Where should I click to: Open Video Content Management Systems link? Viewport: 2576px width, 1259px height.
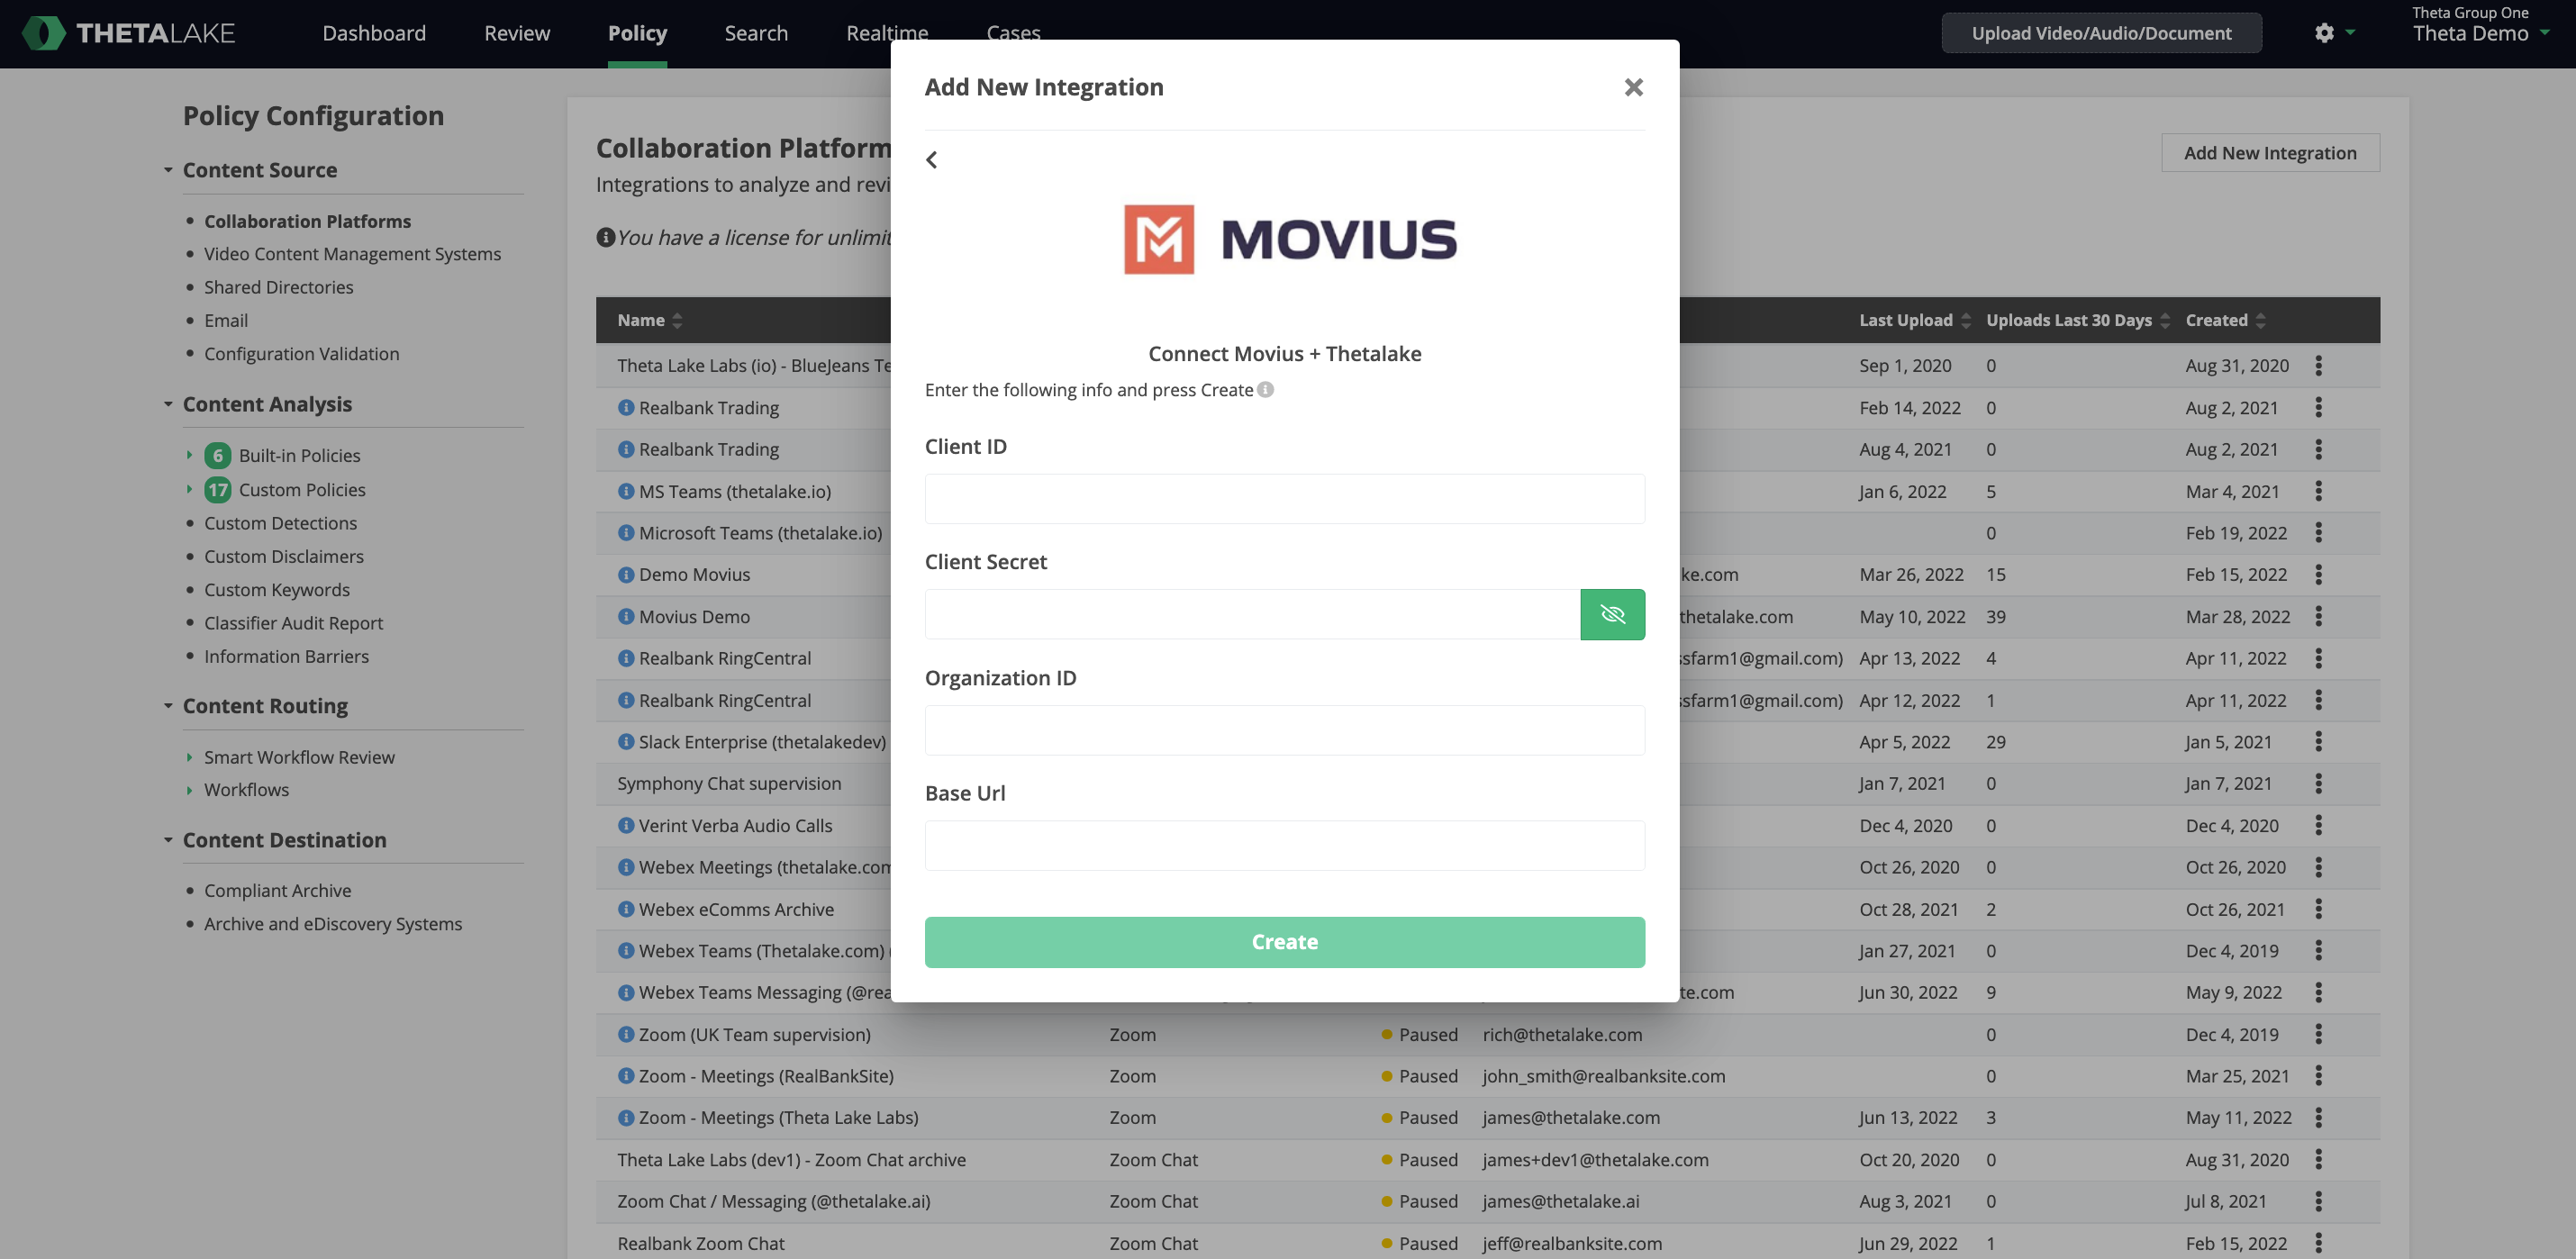pos(352,254)
